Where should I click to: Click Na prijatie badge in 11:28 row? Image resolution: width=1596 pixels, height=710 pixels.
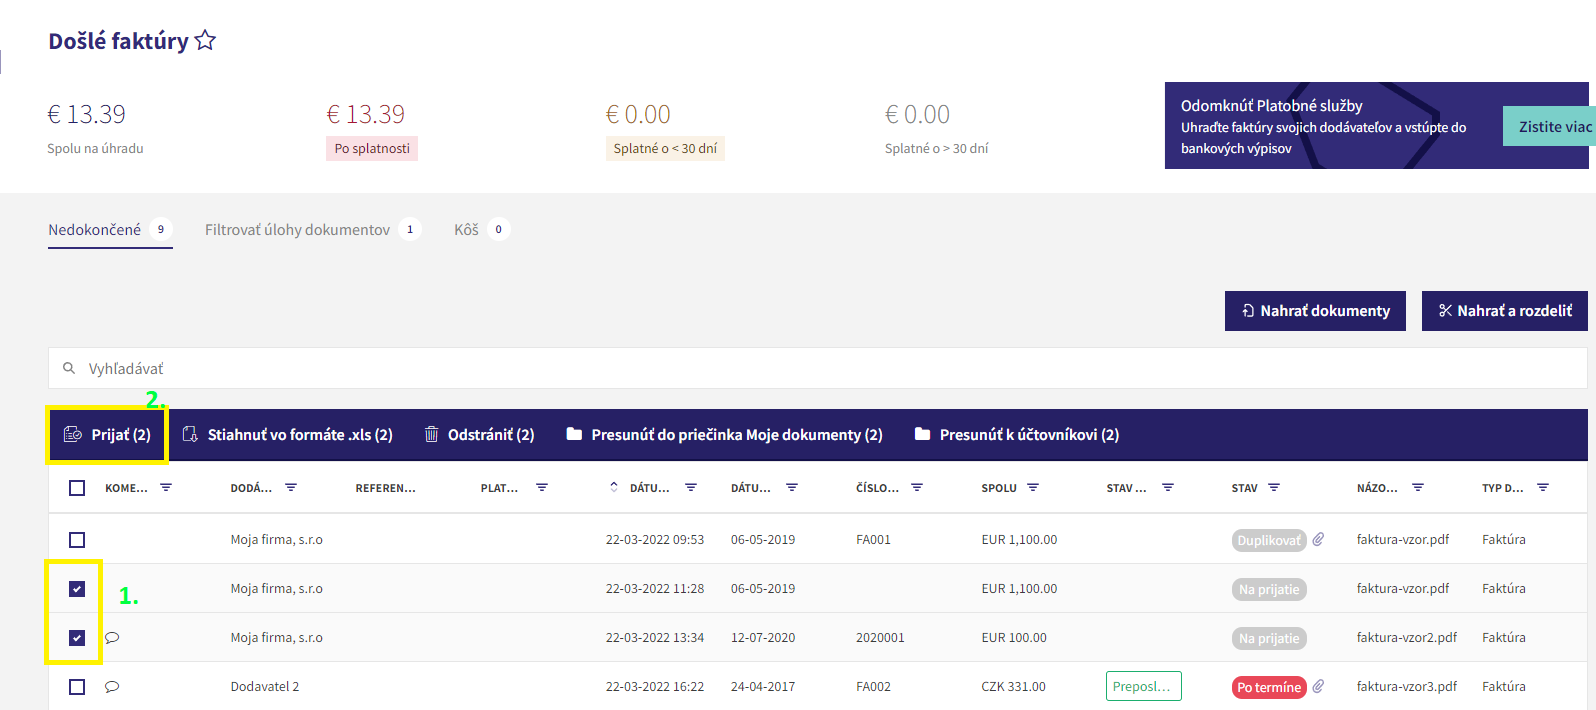tap(1269, 589)
